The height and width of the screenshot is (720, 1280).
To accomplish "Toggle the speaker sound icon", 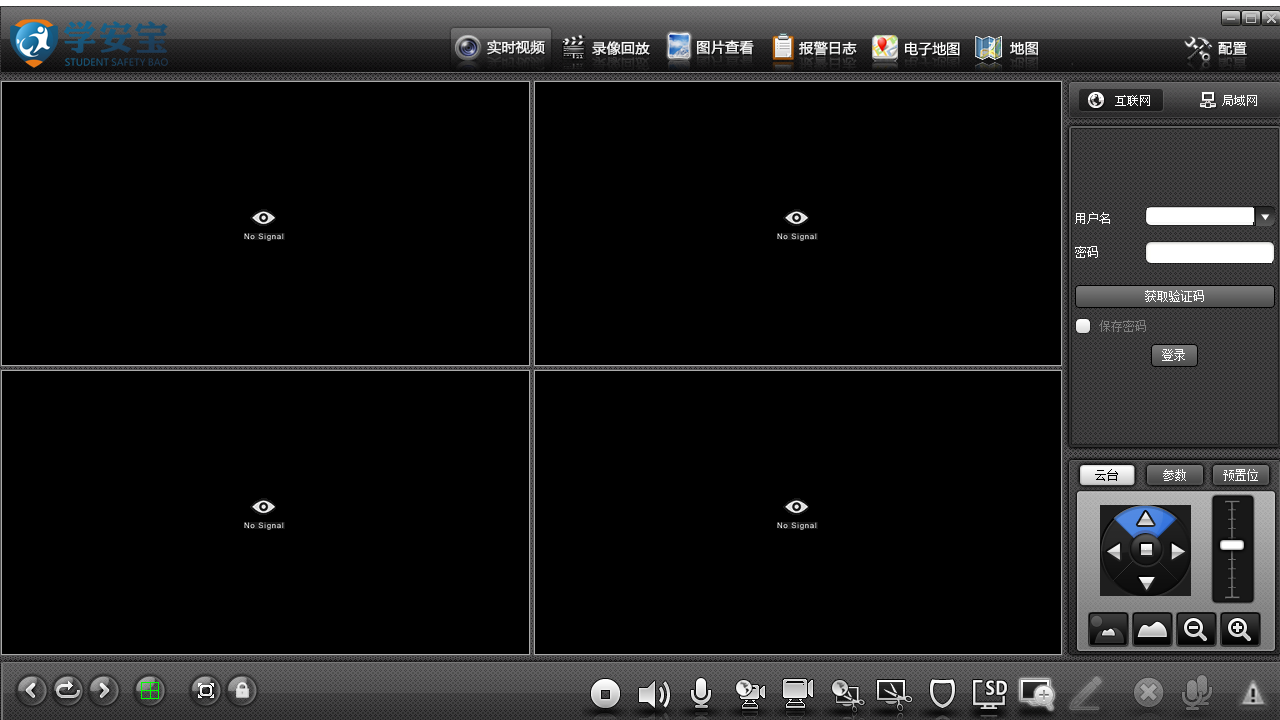I will 653,693.
